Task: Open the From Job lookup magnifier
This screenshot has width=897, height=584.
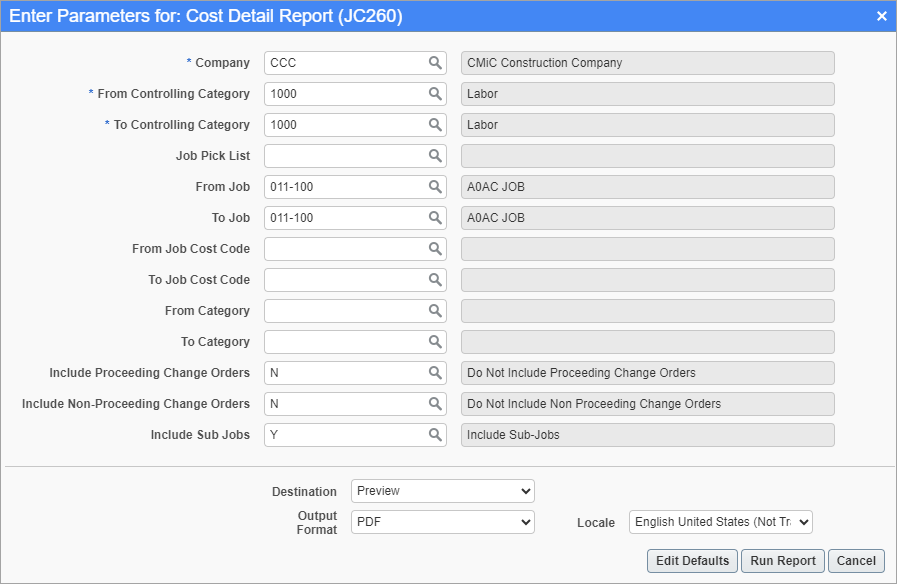Action: pos(435,186)
